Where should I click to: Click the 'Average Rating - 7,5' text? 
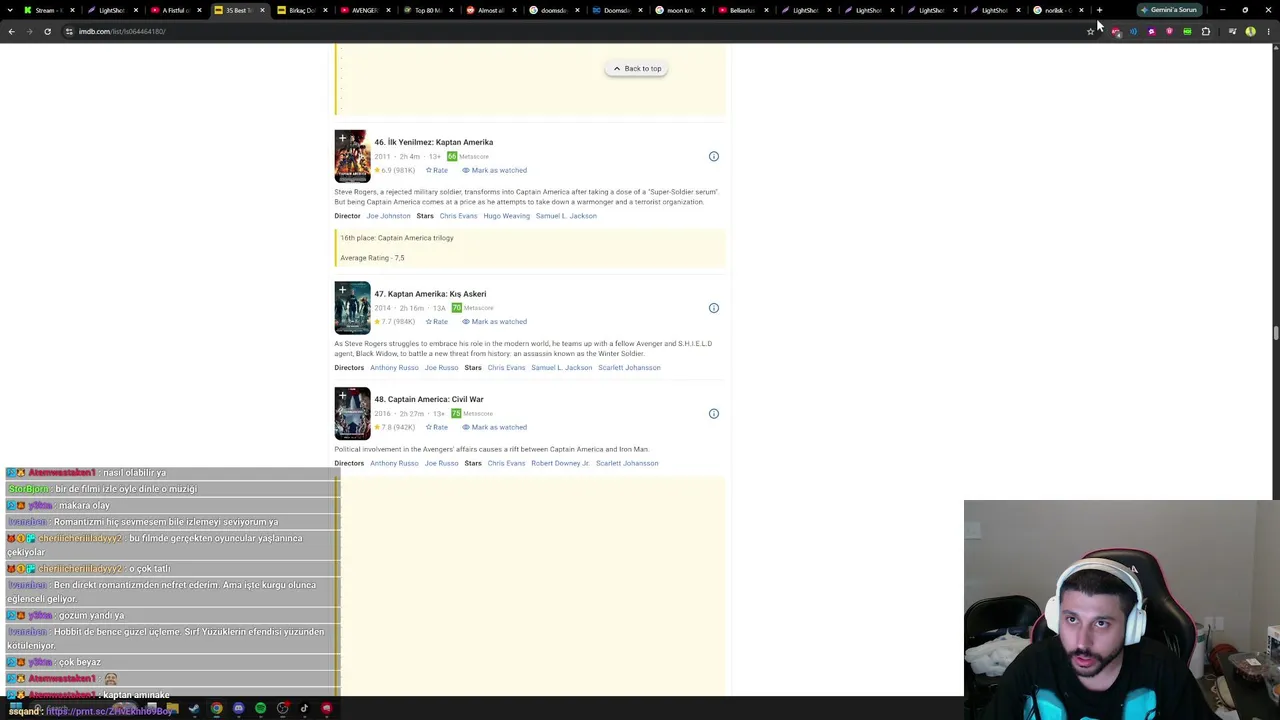372,258
